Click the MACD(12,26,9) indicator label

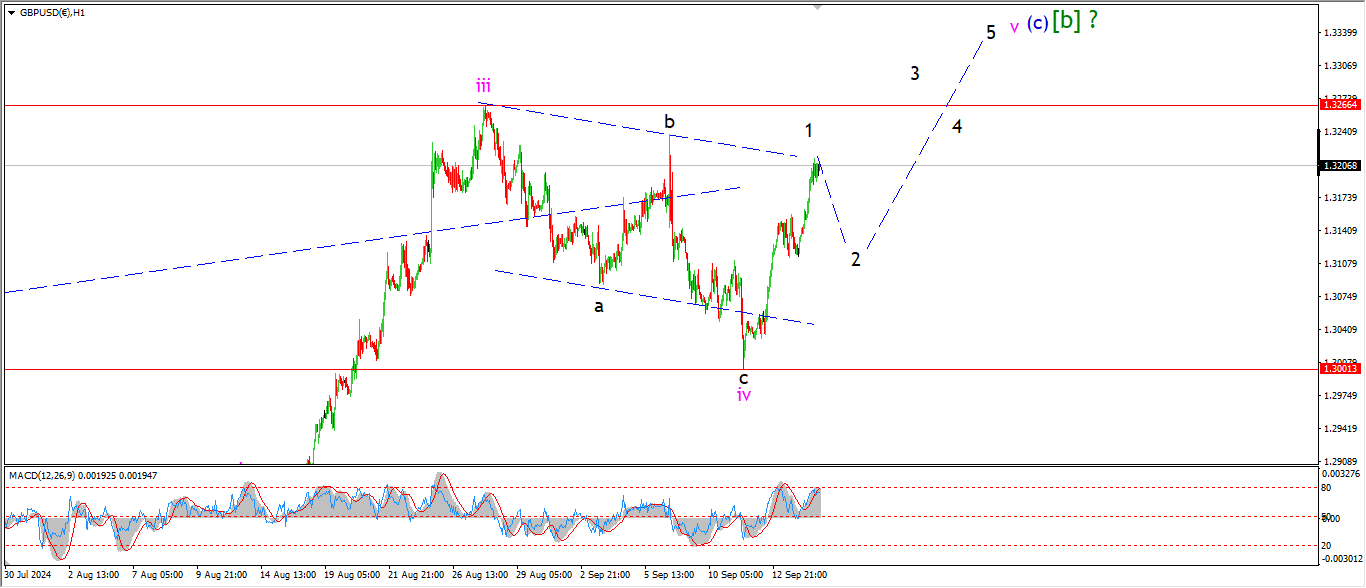46,475
